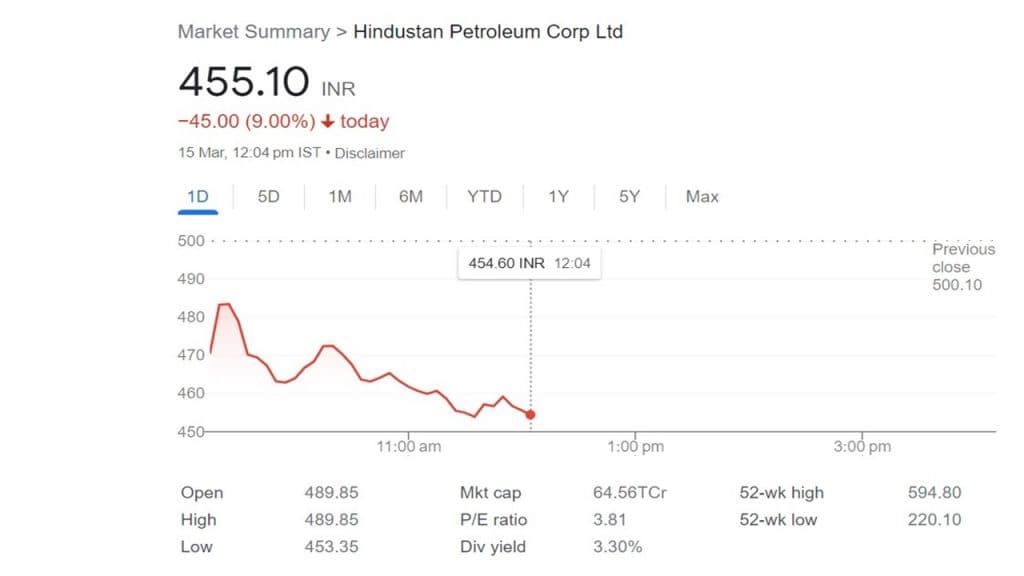
Task: Select the YTD range tab
Action: point(484,197)
